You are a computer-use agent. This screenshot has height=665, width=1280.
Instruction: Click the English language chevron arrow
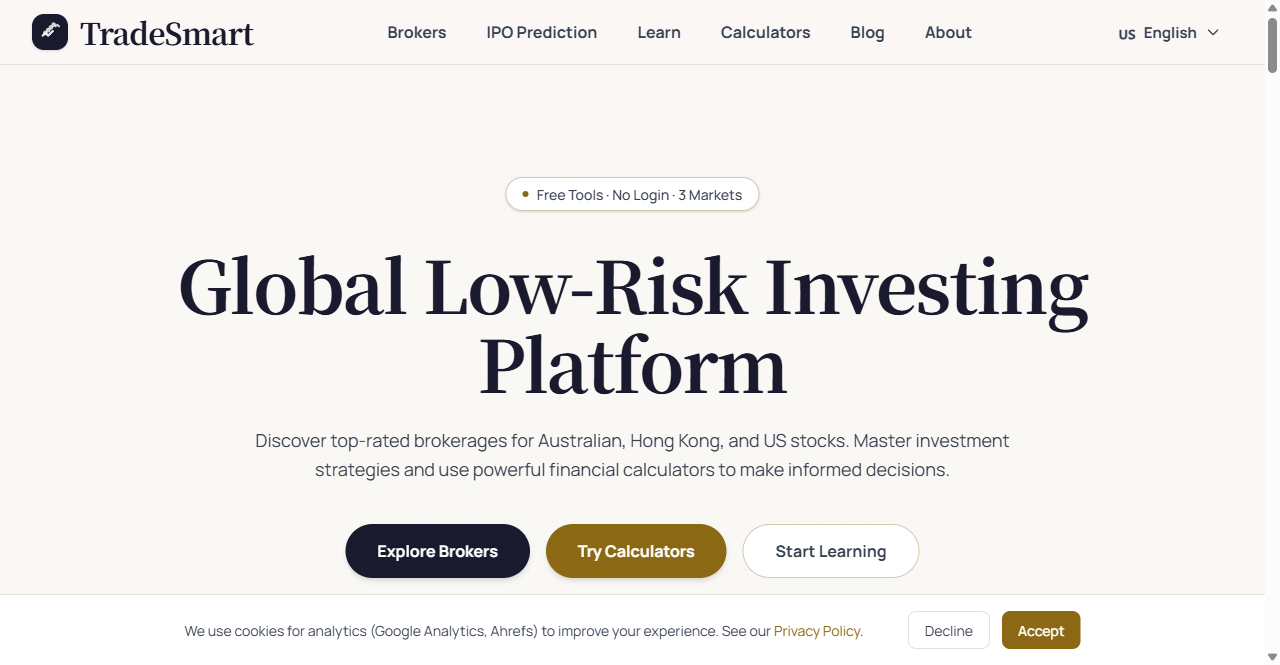[1212, 33]
